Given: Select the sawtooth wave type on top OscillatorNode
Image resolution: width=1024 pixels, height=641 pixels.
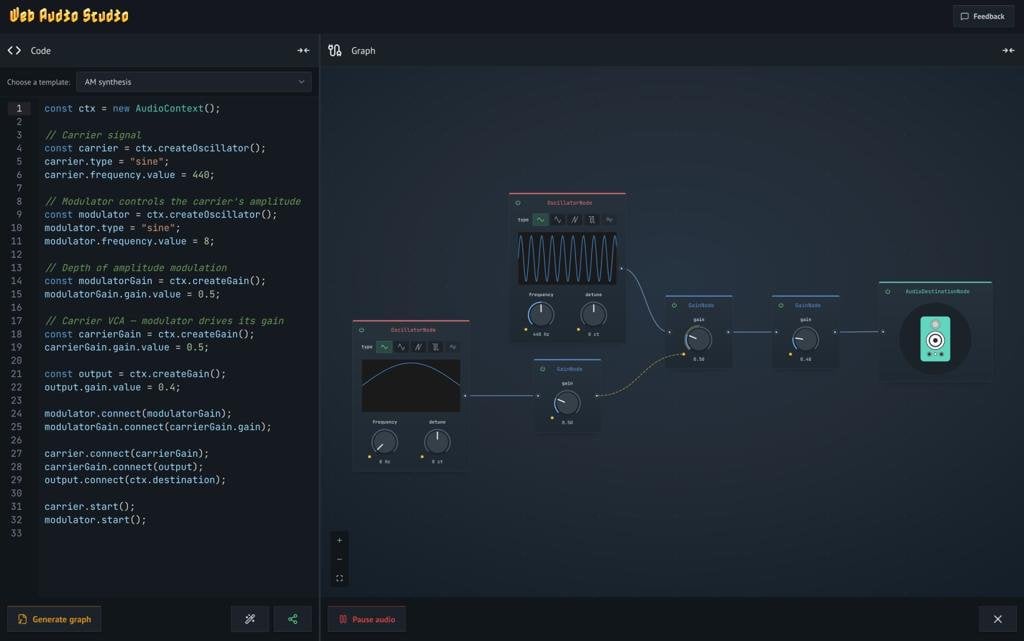Looking at the screenshot, I should [575, 219].
